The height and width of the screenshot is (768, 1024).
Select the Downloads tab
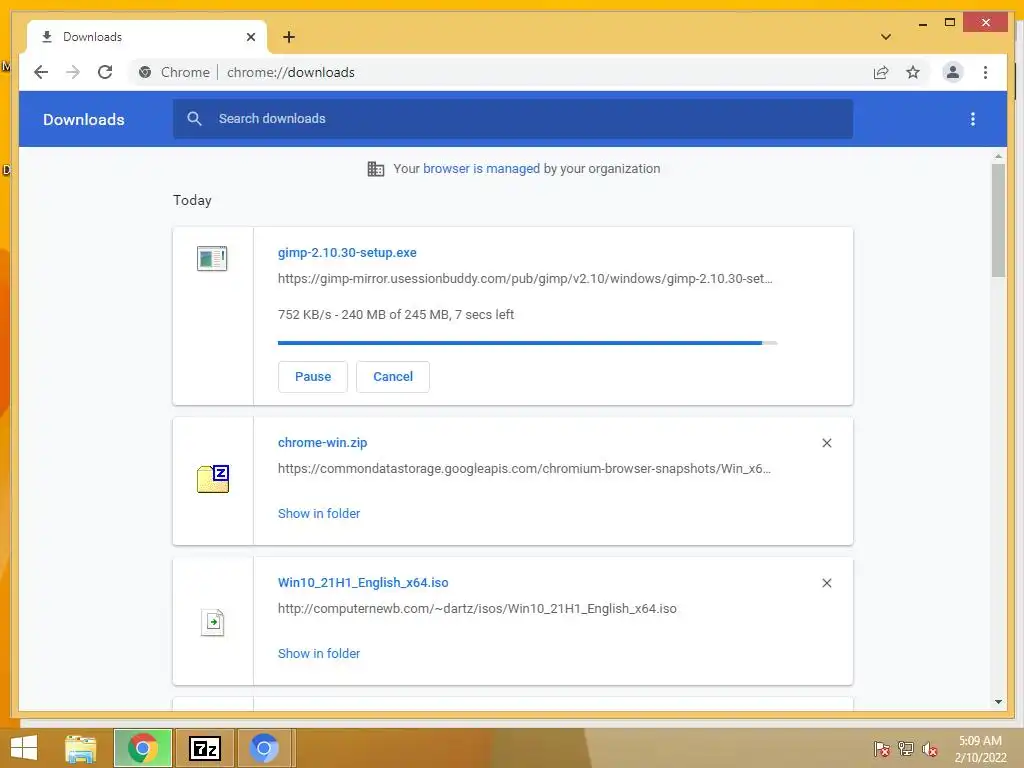(x=147, y=37)
